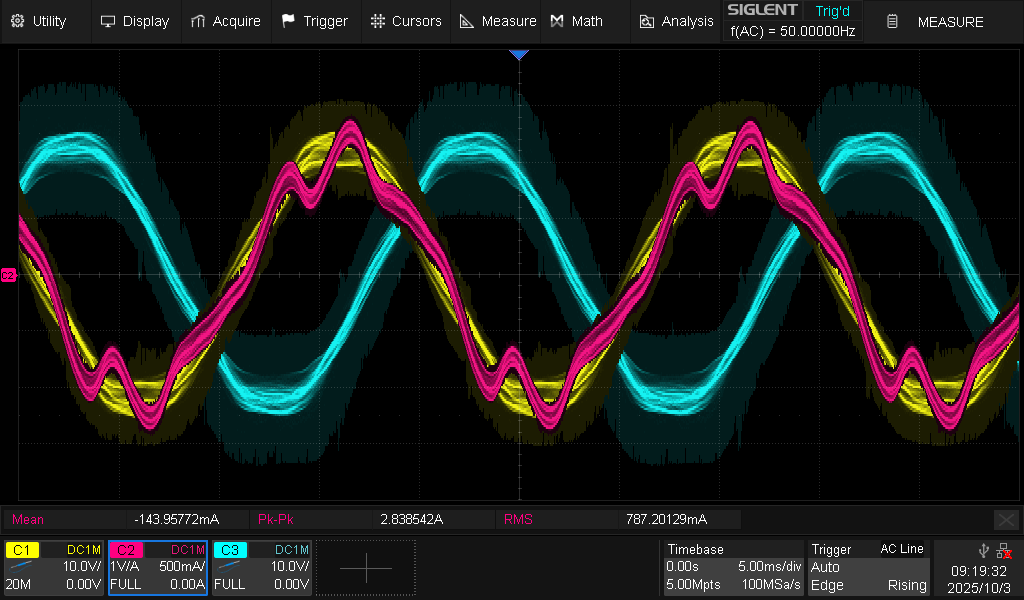Open the Acquire menu

[x=225, y=21]
